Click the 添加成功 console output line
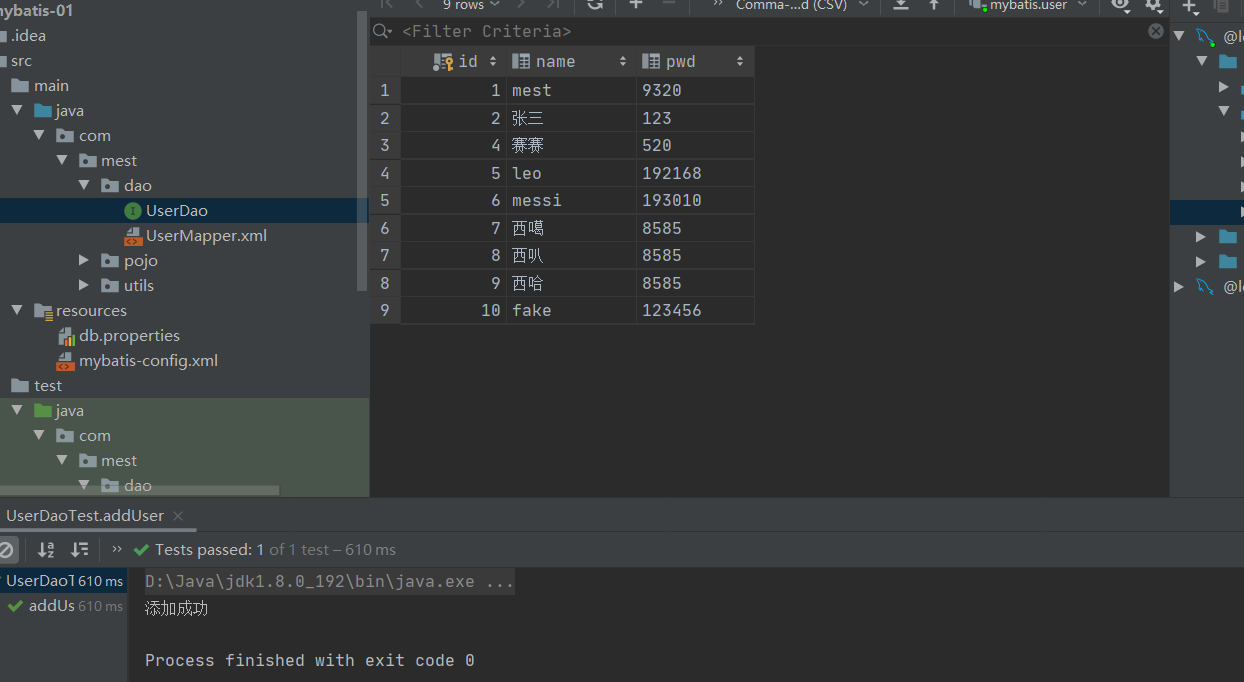The height and width of the screenshot is (682, 1244). tap(177, 608)
